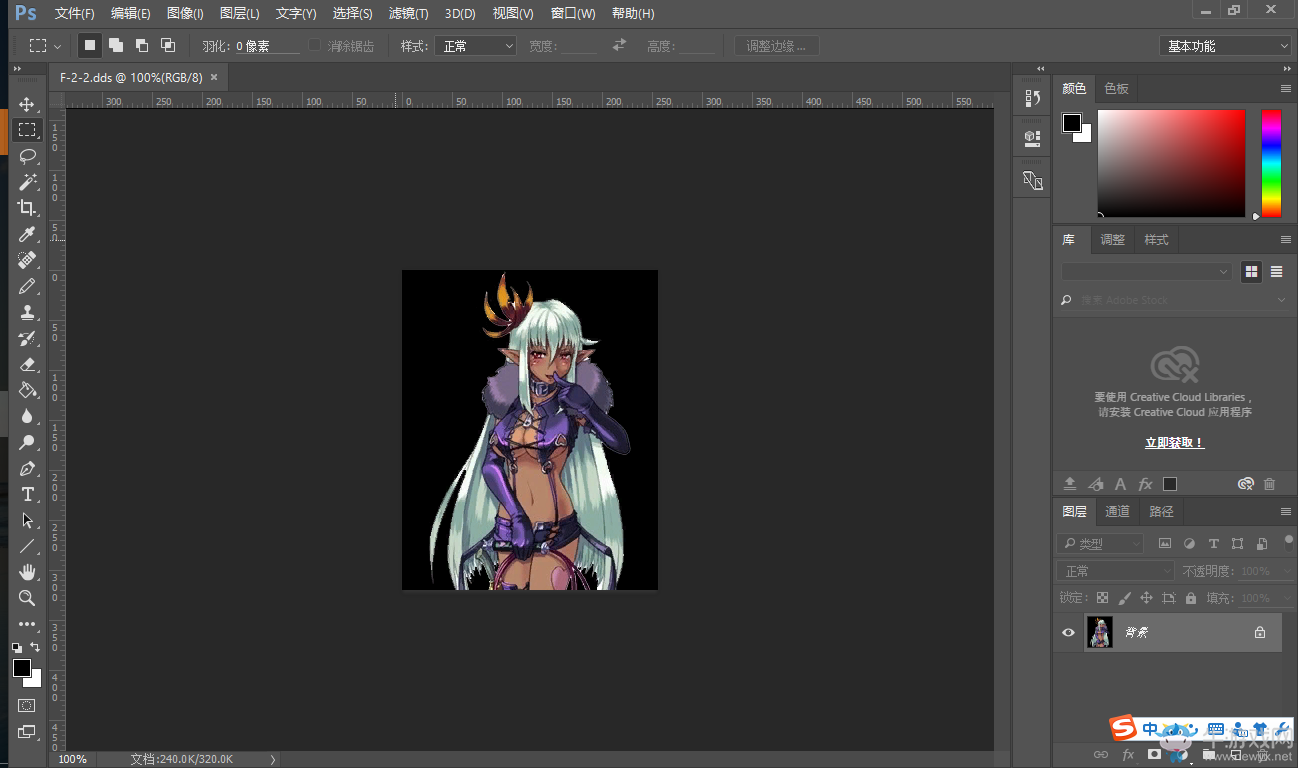Toggle Quick Mask mode
1298x768 pixels.
27,705
